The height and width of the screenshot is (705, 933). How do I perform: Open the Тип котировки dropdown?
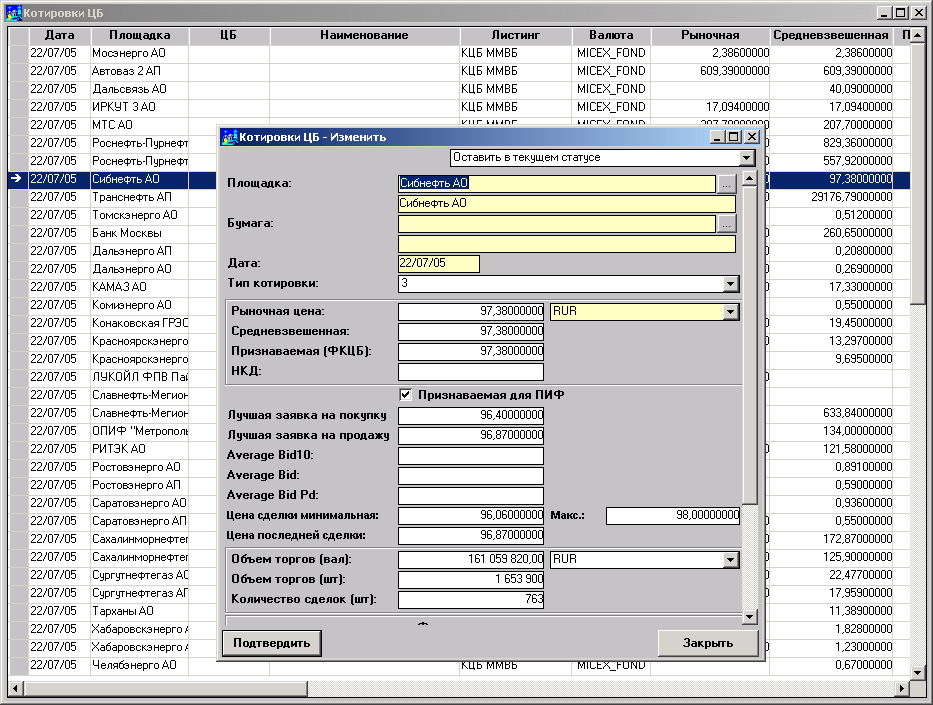pyautogui.click(x=731, y=284)
